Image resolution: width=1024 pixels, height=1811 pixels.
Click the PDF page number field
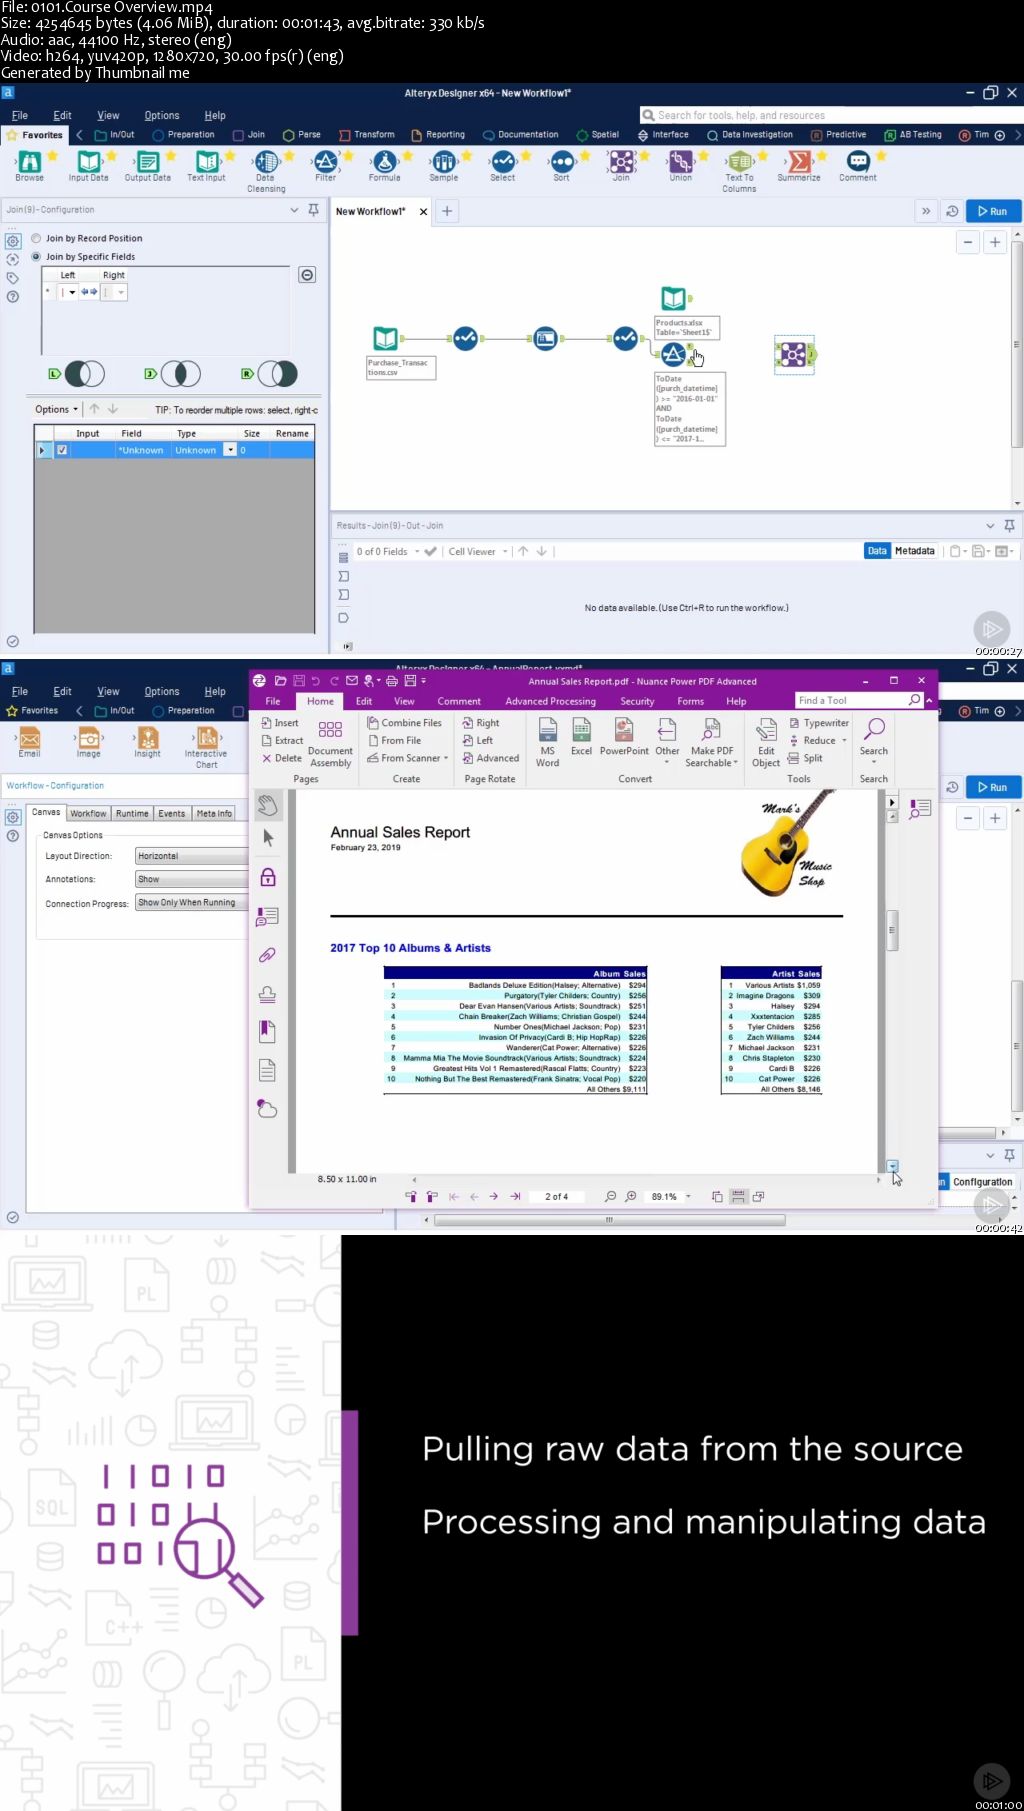click(556, 1196)
